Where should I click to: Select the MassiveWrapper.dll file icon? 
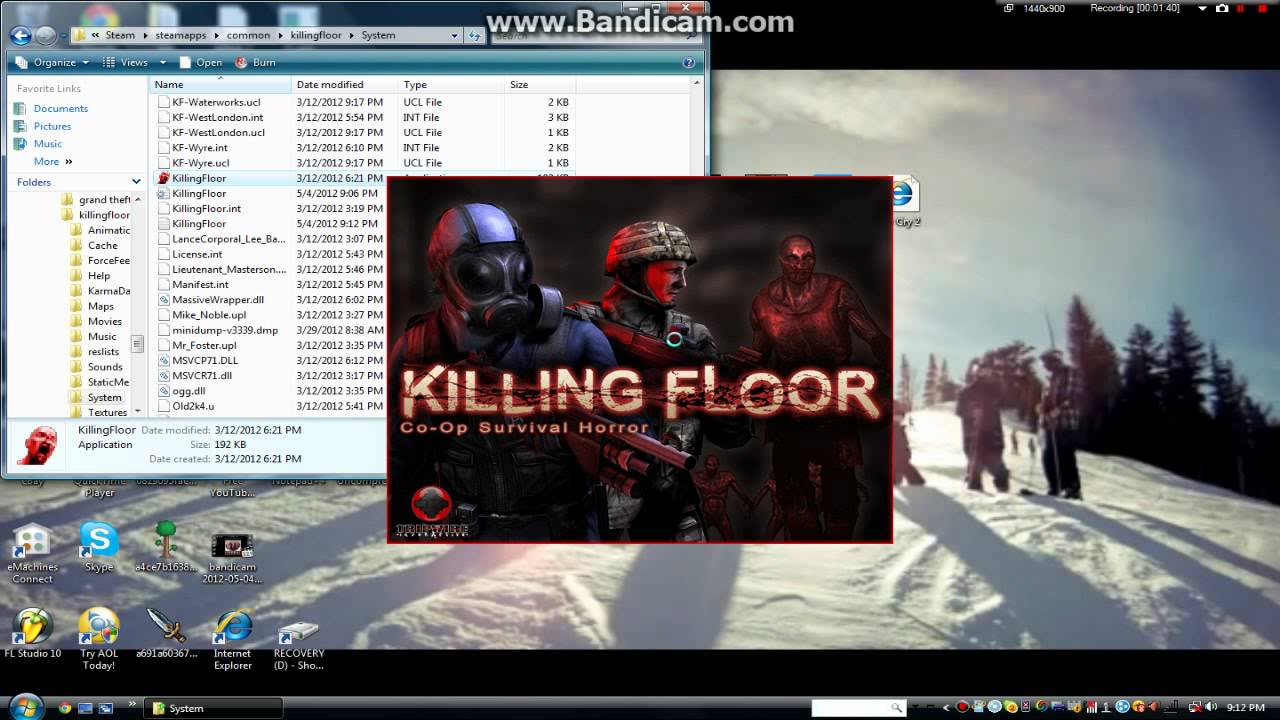pyautogui.click(x=164, y=299)
